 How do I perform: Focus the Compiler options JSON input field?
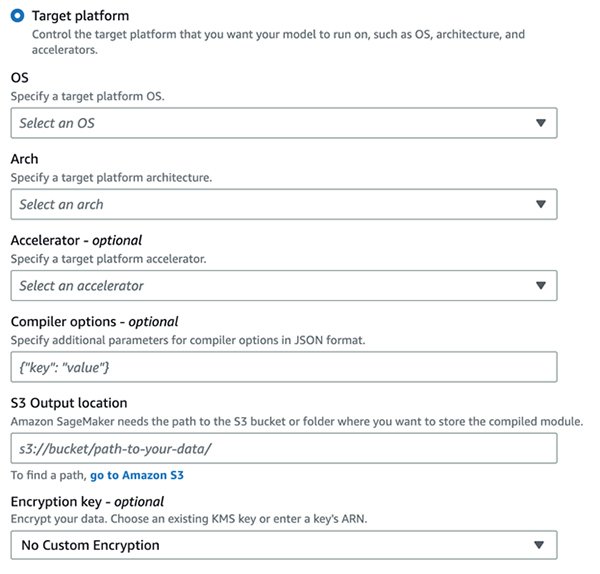pyautogui.click(x=283, y=368)
